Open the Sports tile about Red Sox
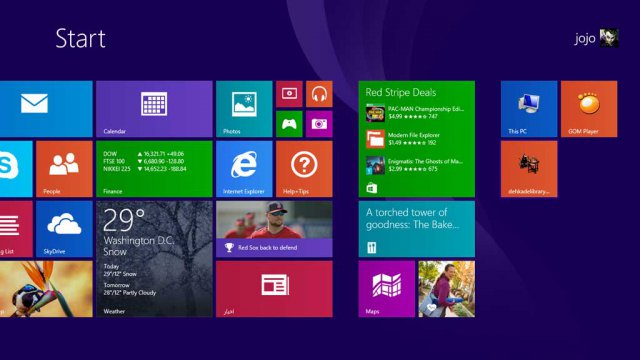The height and width of the screenshot is (360, 640). click(x=274, y=229)
